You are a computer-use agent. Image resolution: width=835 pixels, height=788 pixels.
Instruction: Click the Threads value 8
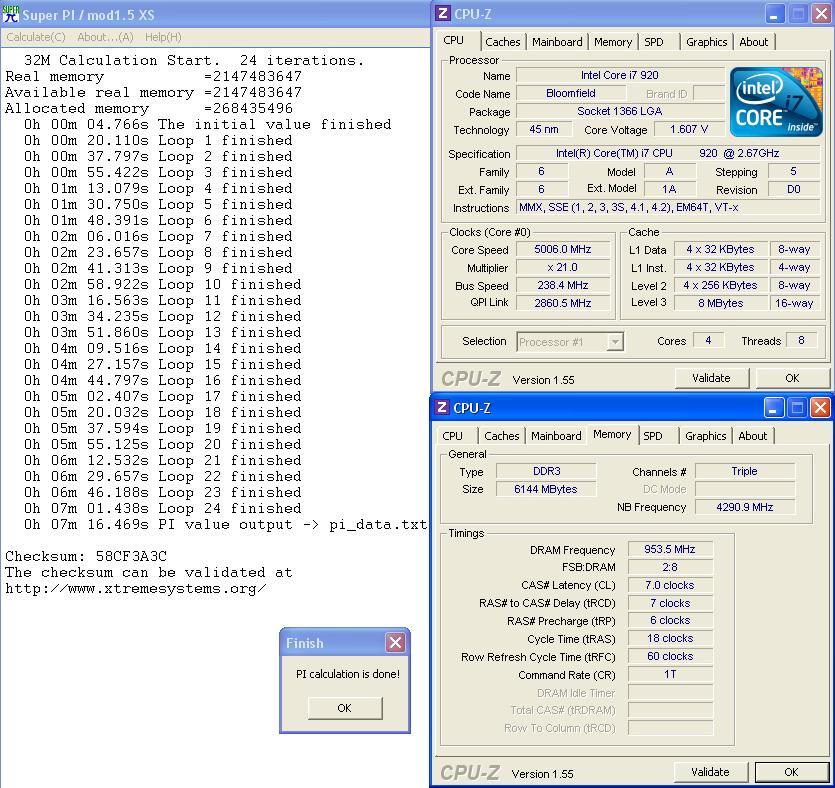[x=801, y=340]
